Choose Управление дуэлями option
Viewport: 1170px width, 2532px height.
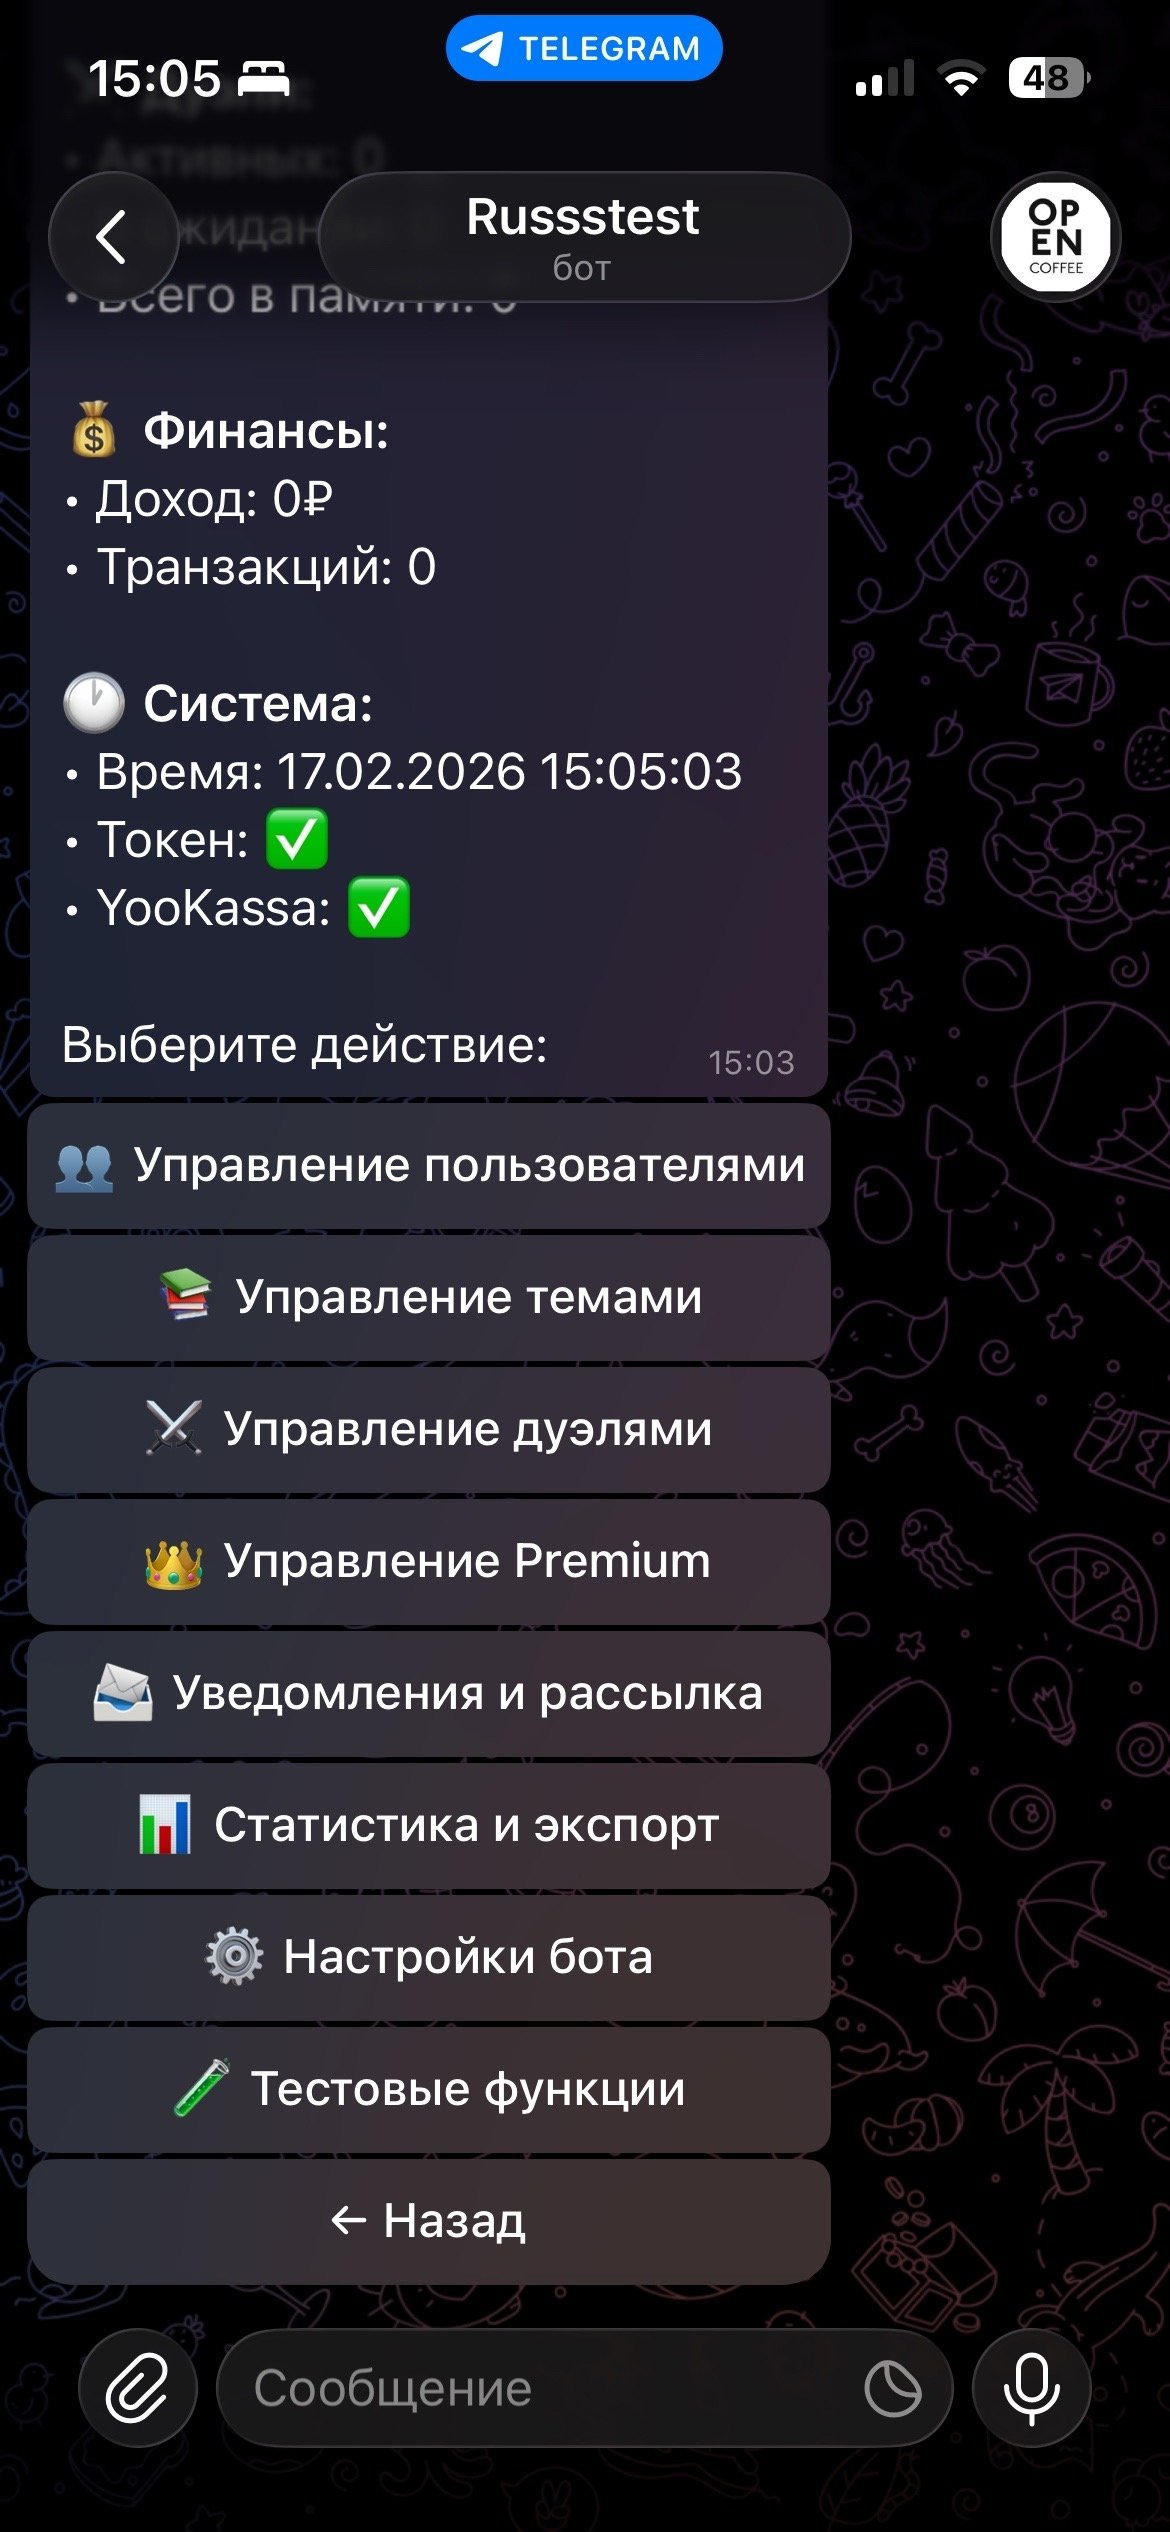pos(429,1429)
